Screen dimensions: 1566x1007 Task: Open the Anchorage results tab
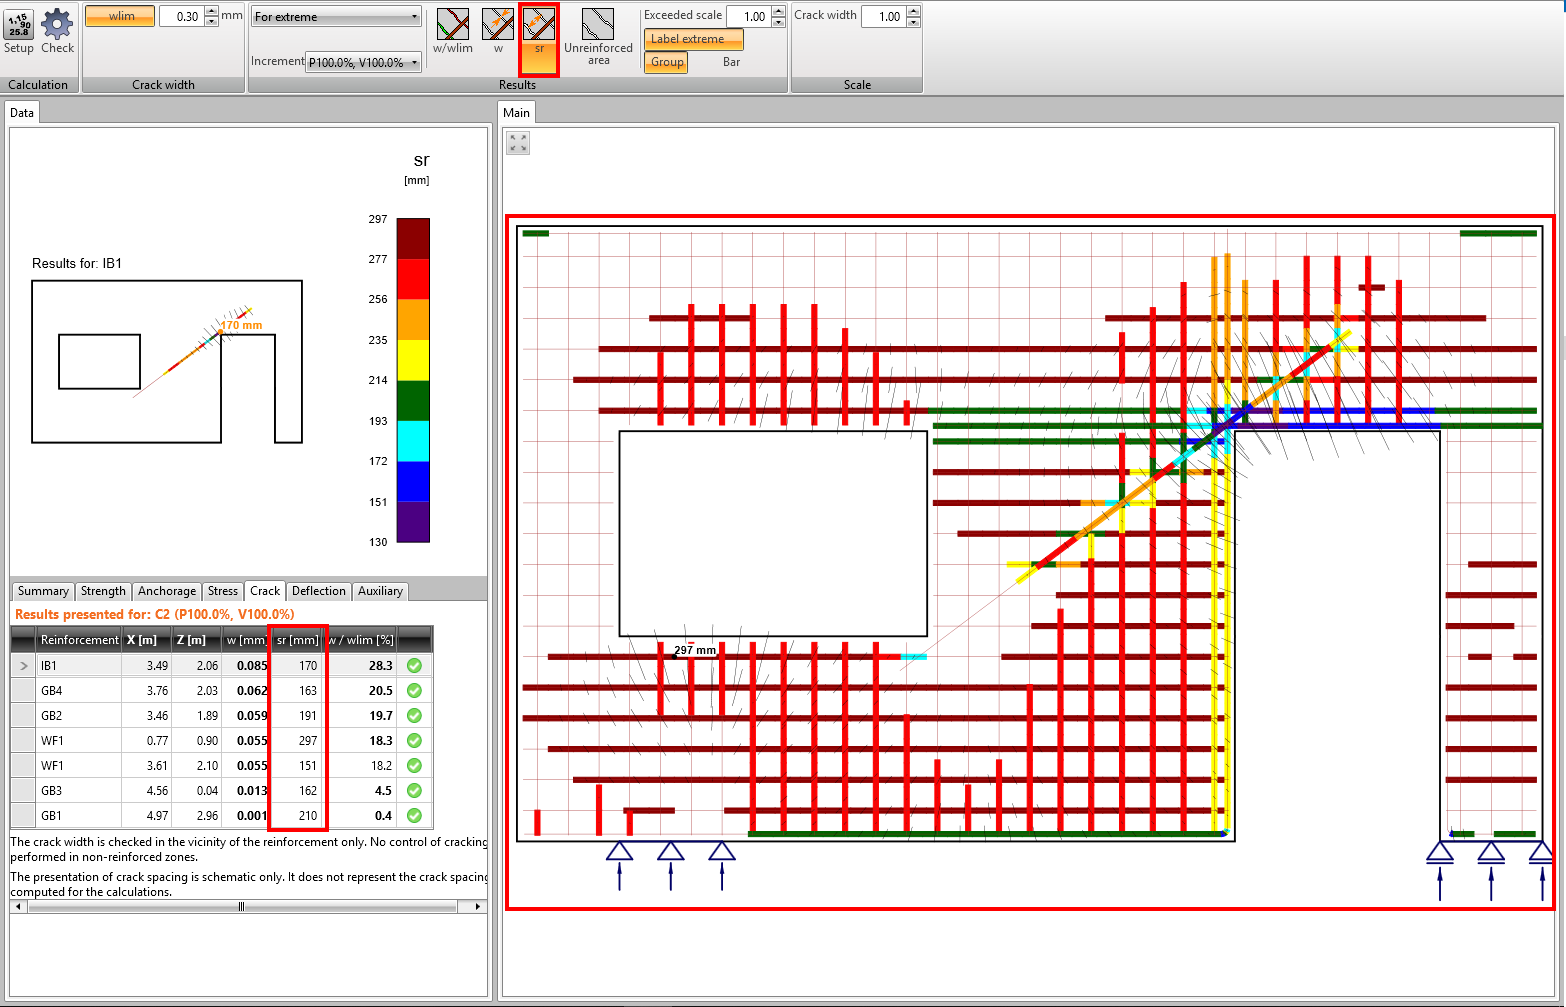[167, 591]
